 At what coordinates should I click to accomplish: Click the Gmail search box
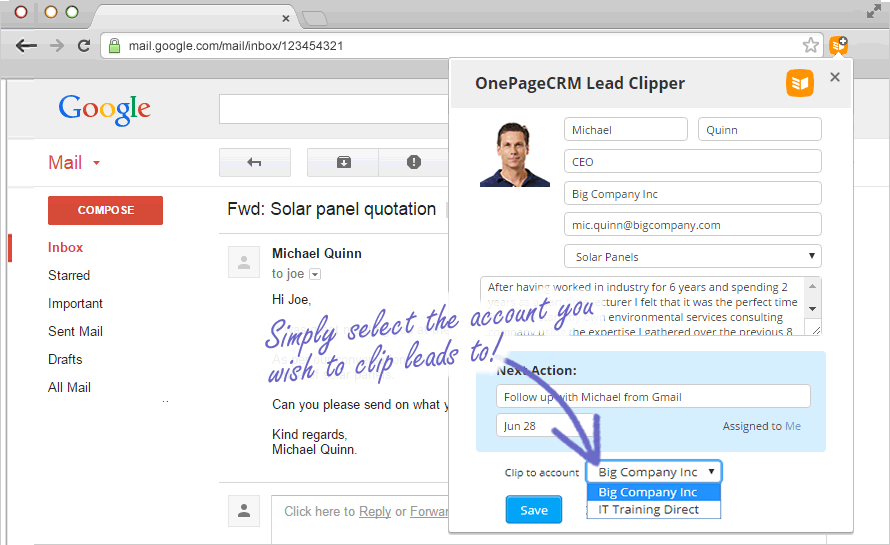(334, 109)
